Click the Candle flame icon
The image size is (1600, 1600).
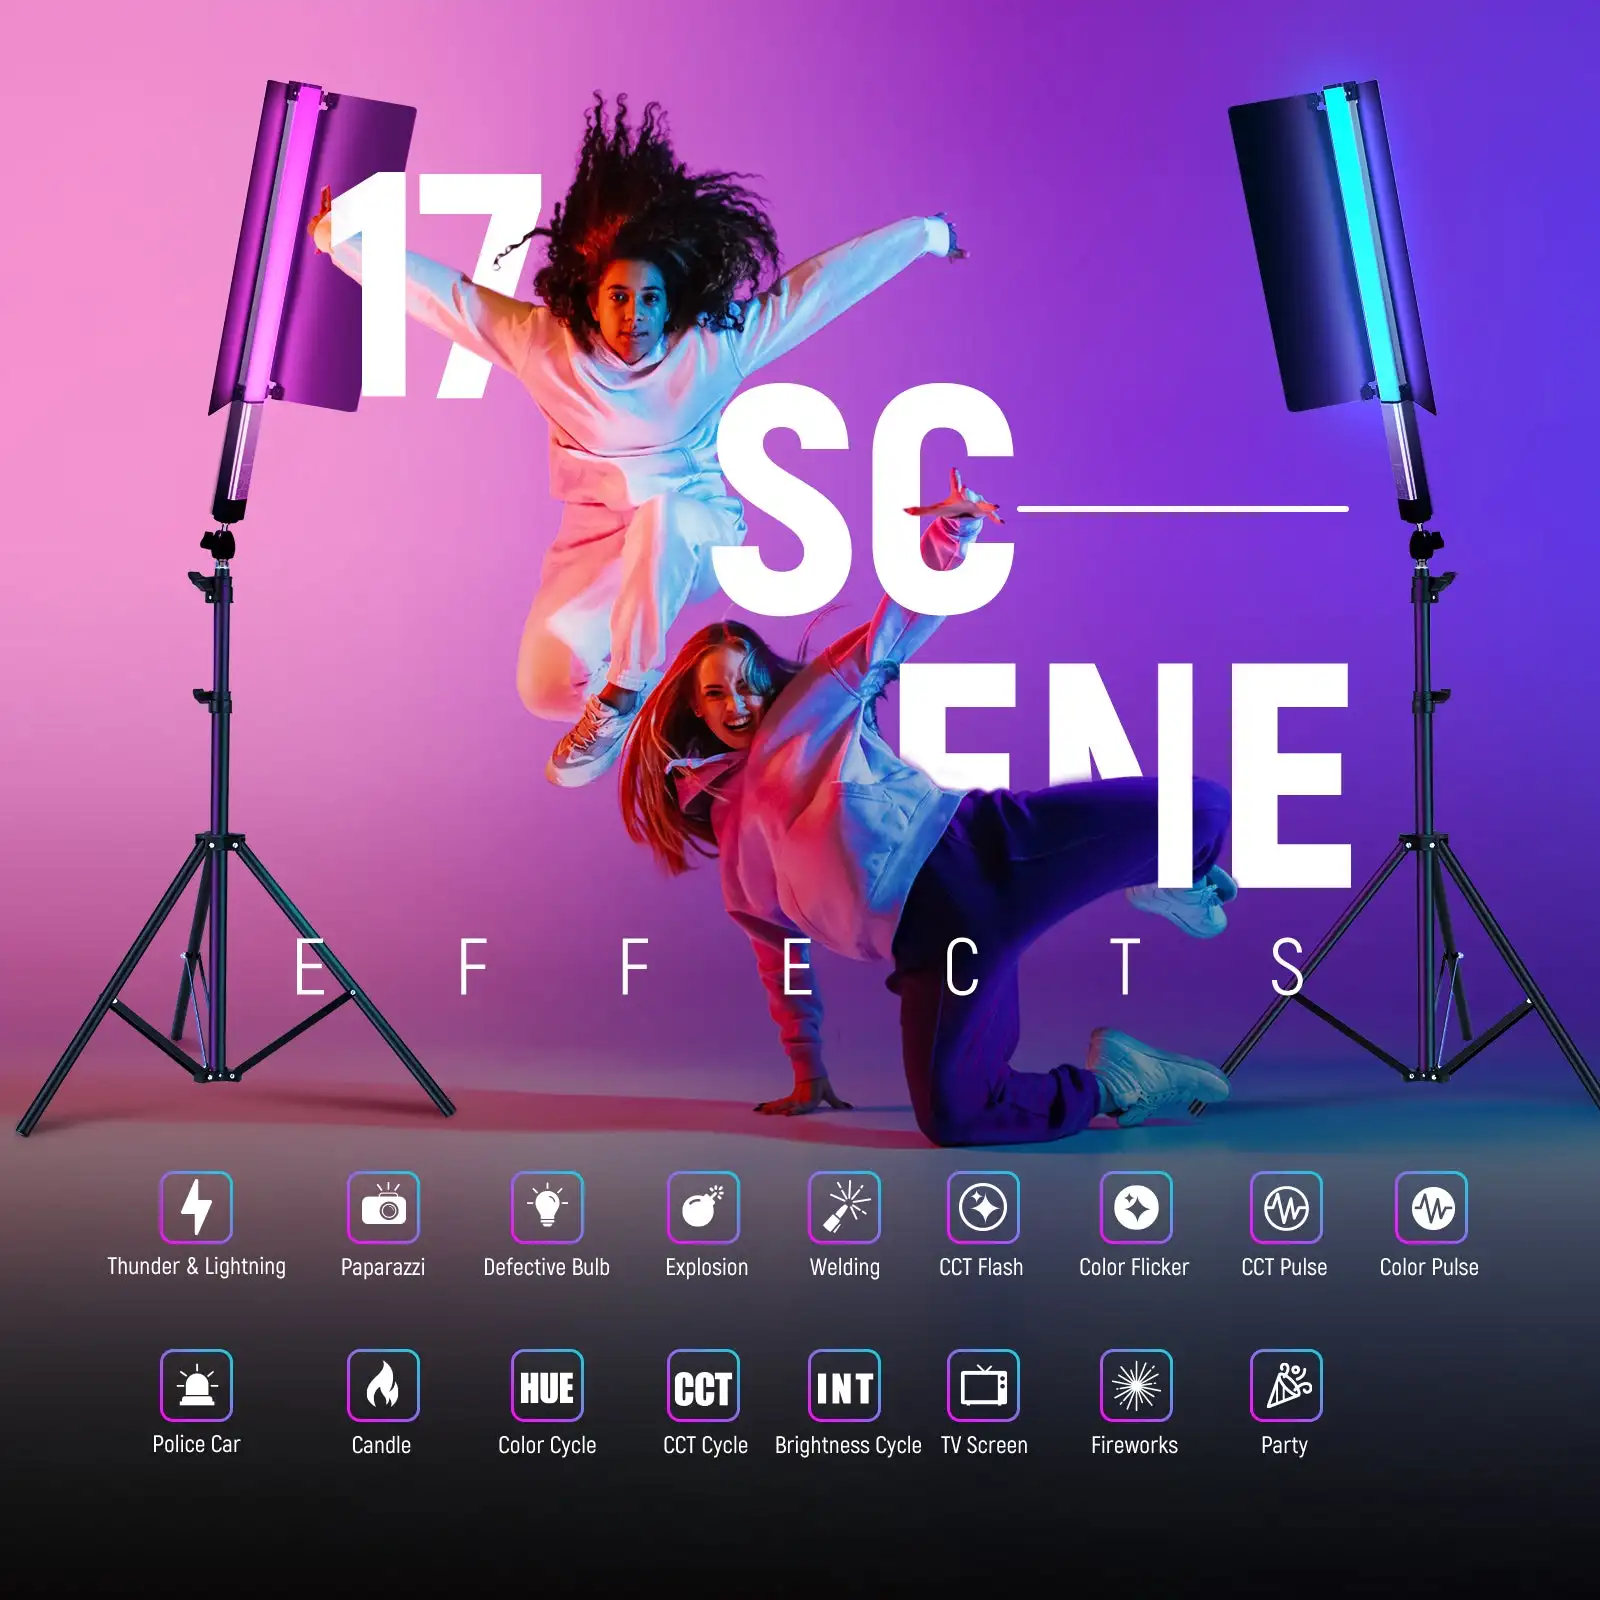[383, 1385]
